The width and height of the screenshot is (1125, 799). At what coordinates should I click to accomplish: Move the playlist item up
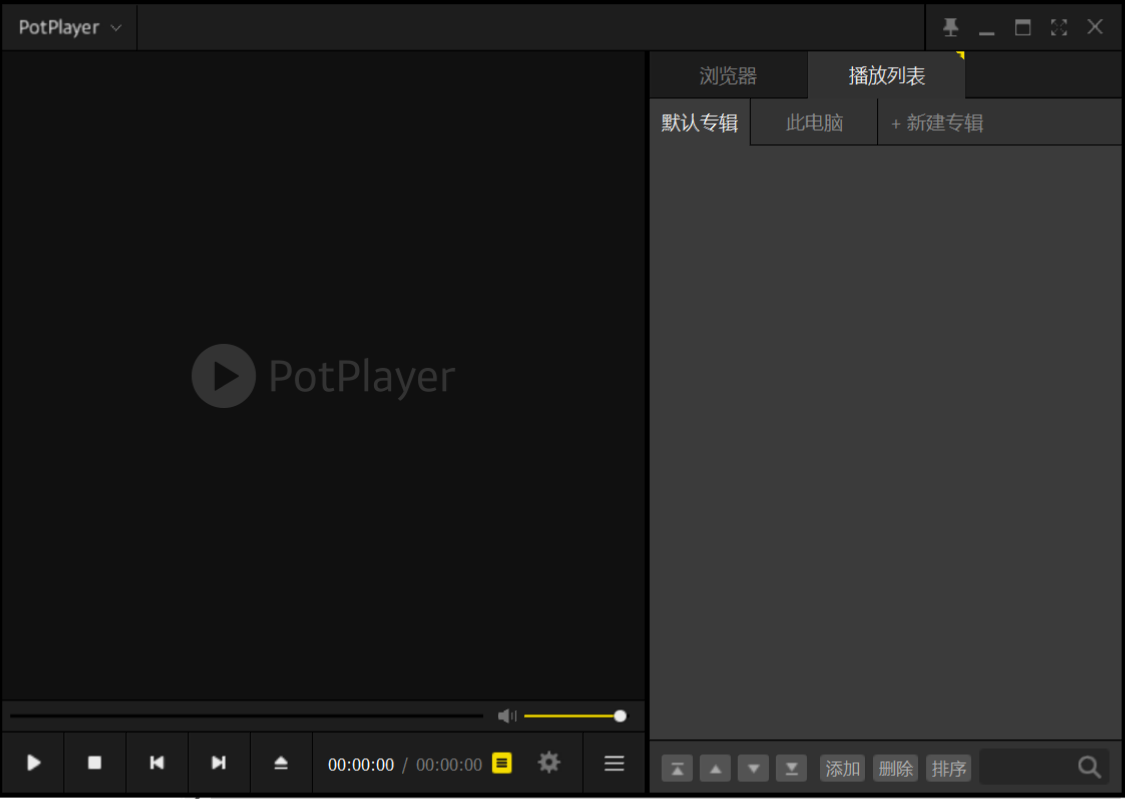click(x=715, y=768)
